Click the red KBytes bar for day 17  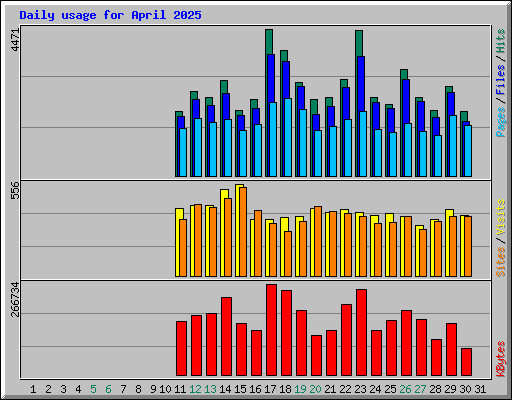271,330
